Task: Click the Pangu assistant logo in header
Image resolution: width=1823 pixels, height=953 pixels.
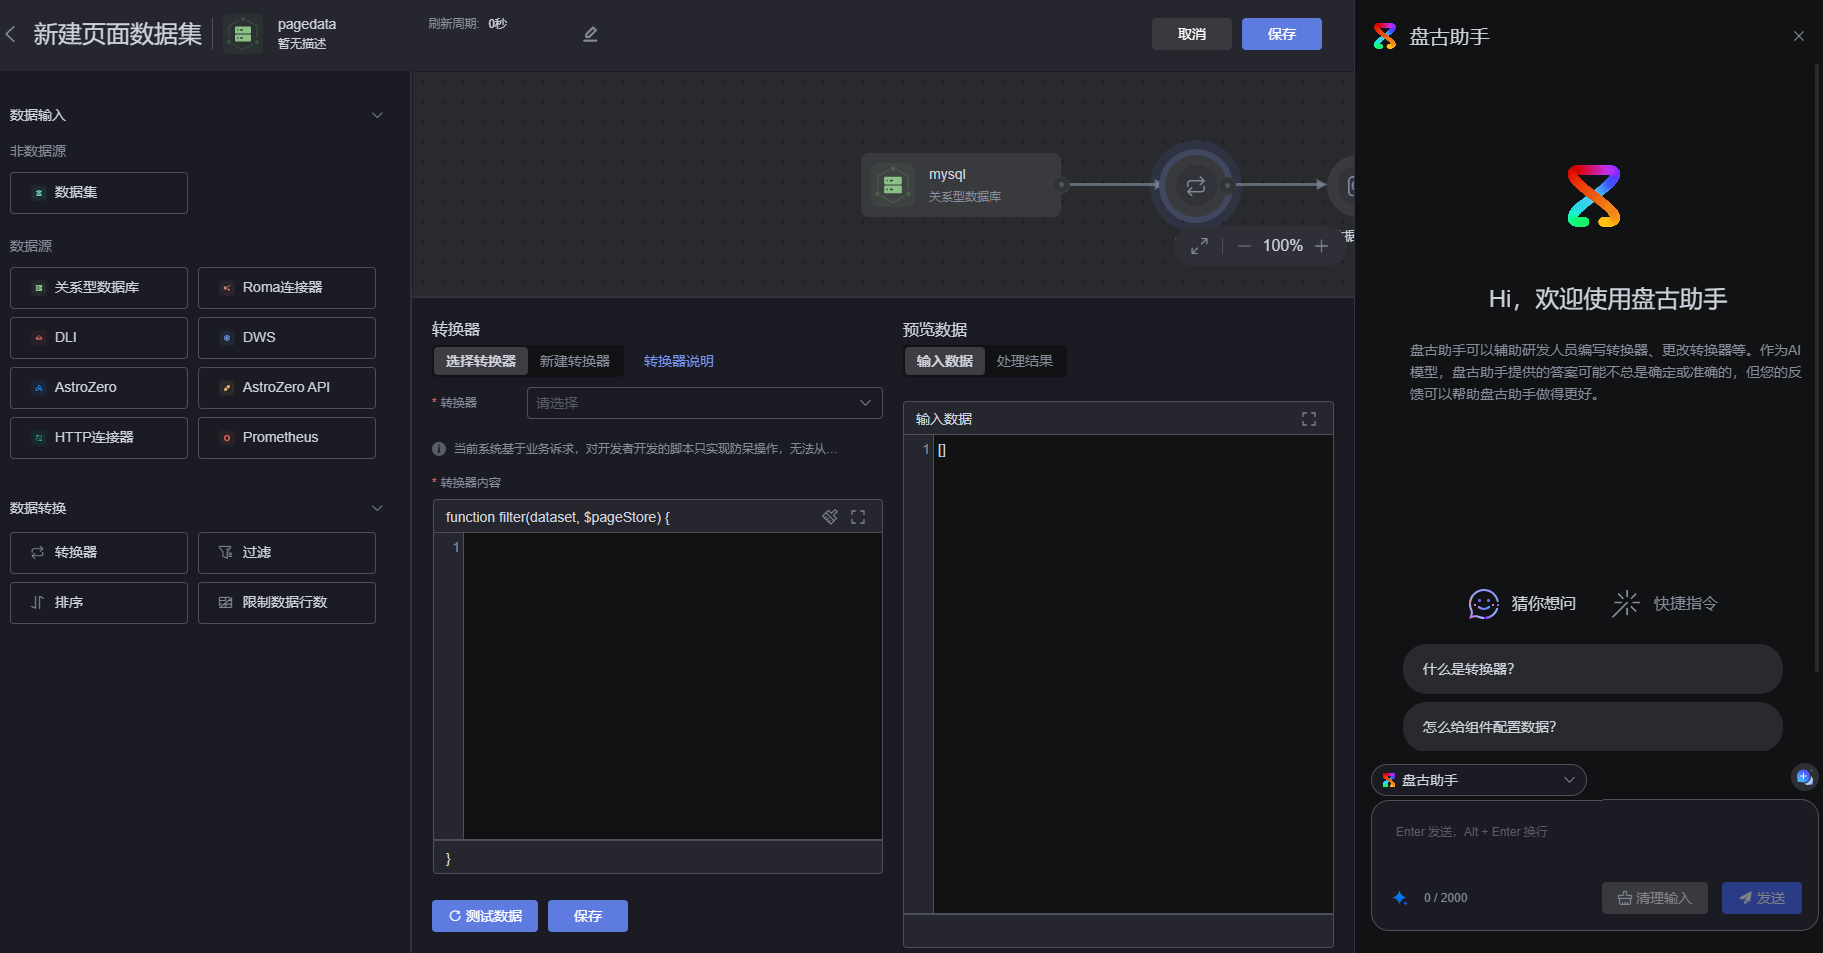Action: click(x=1385, y=36)
